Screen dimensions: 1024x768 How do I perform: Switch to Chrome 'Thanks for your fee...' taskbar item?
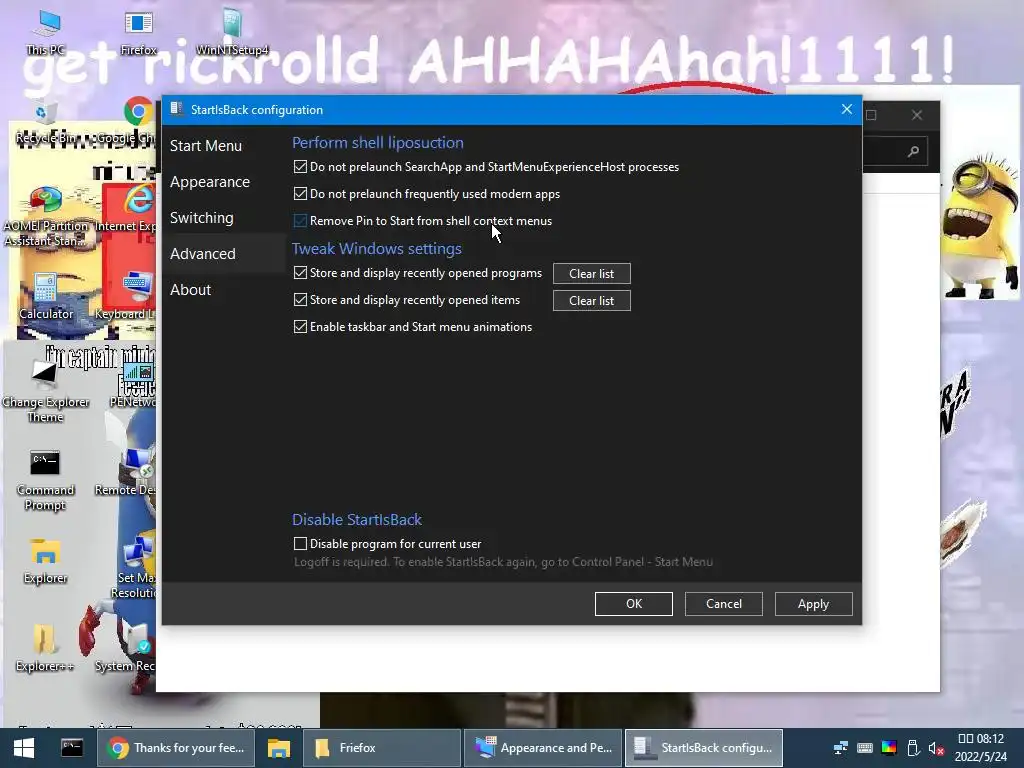pos(176,748)
